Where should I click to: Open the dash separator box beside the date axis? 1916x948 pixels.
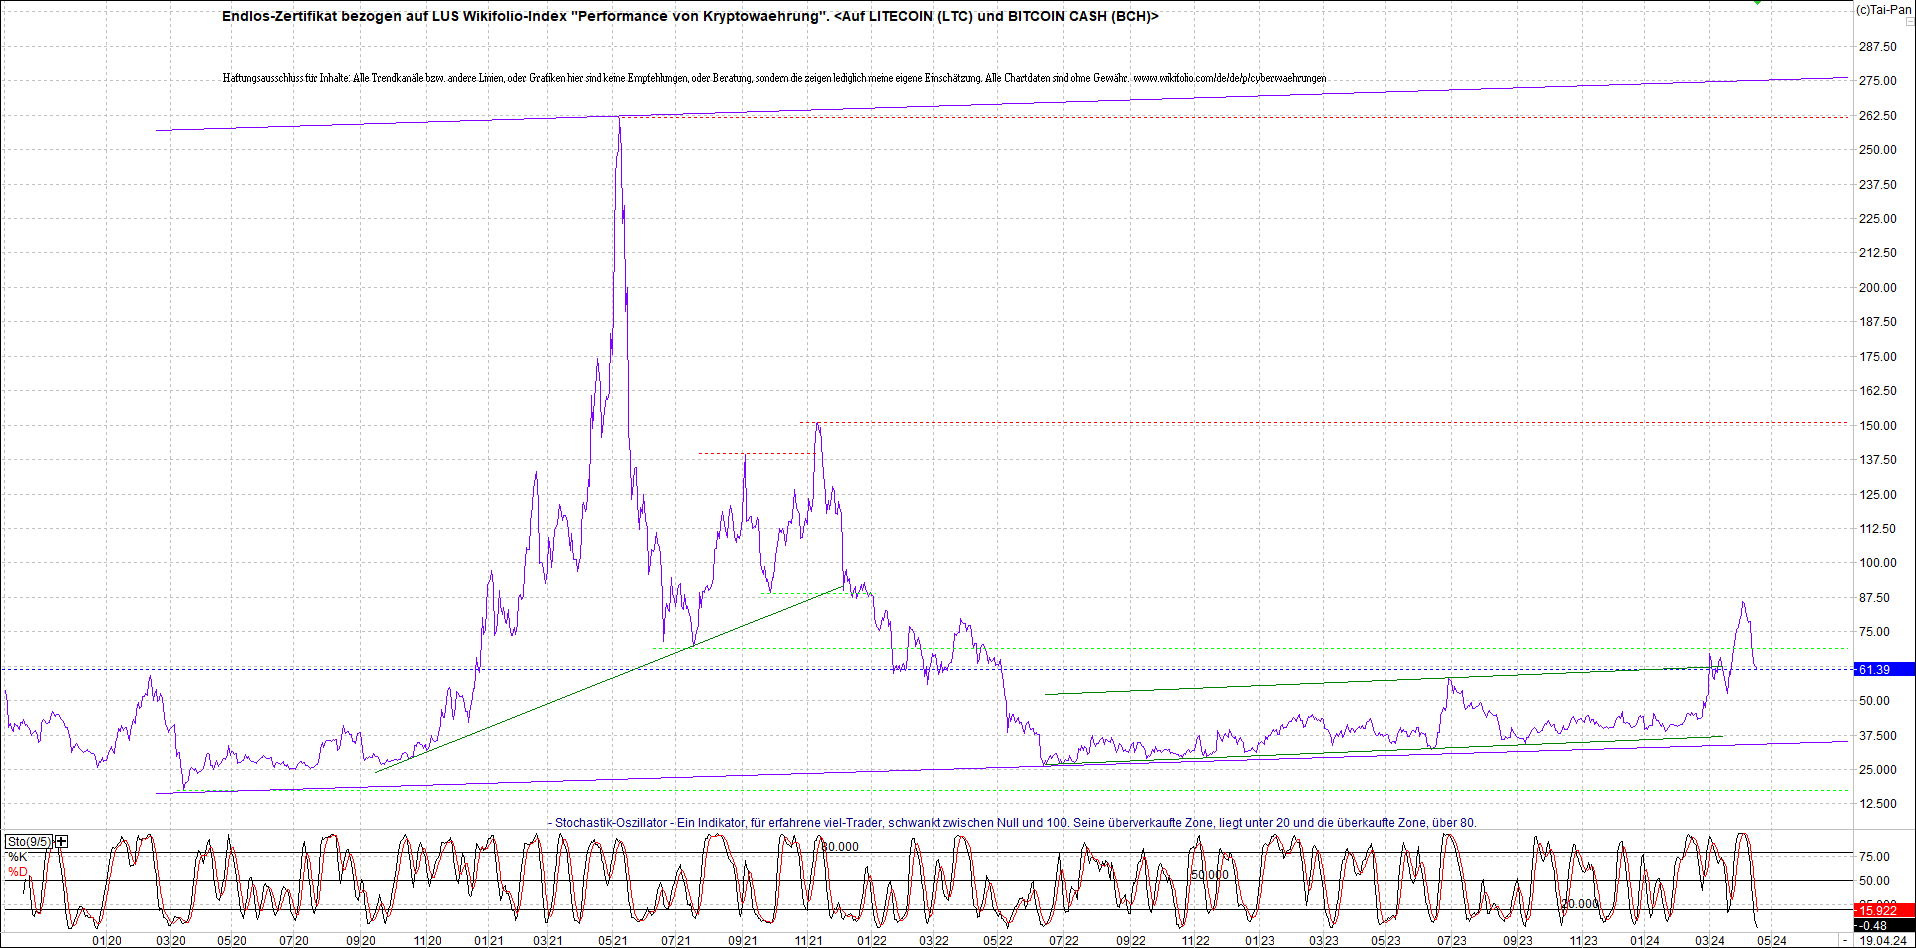coord(1846,940)
